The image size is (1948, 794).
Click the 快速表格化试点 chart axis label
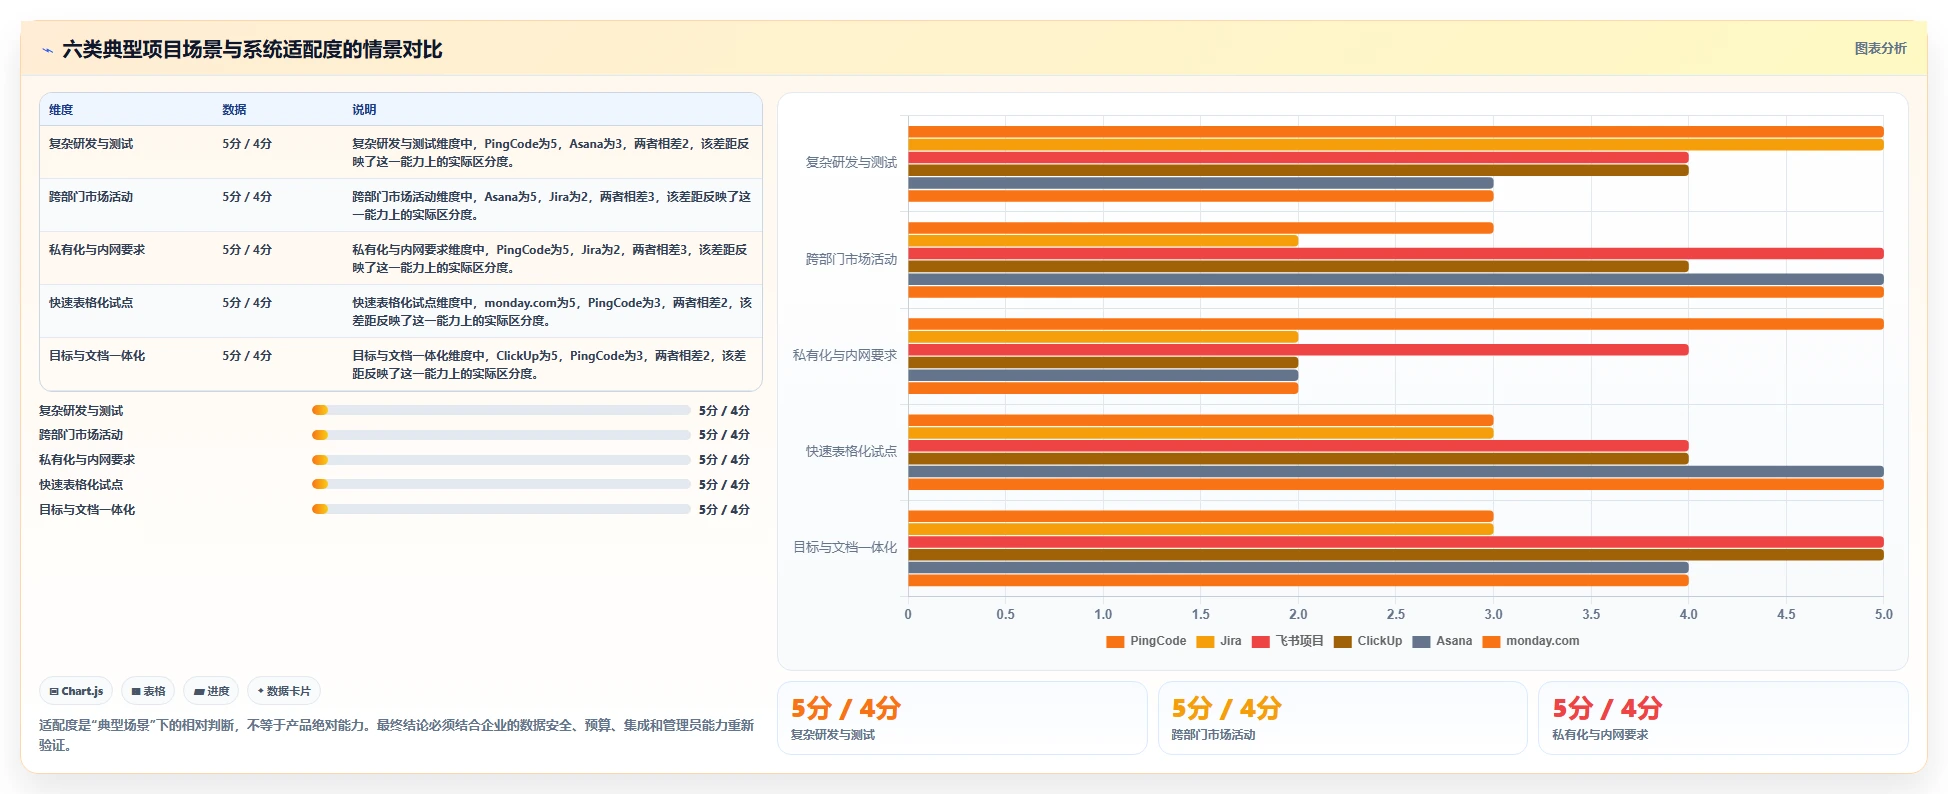(x=851, y=451)
